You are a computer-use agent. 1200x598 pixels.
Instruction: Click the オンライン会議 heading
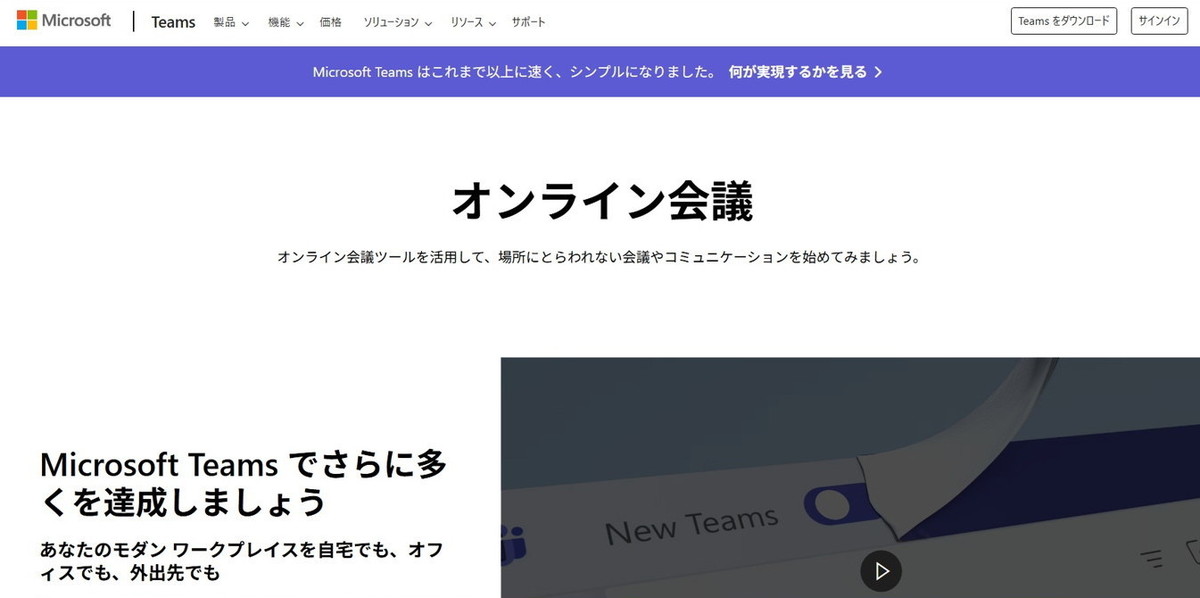tap(601, 200)
